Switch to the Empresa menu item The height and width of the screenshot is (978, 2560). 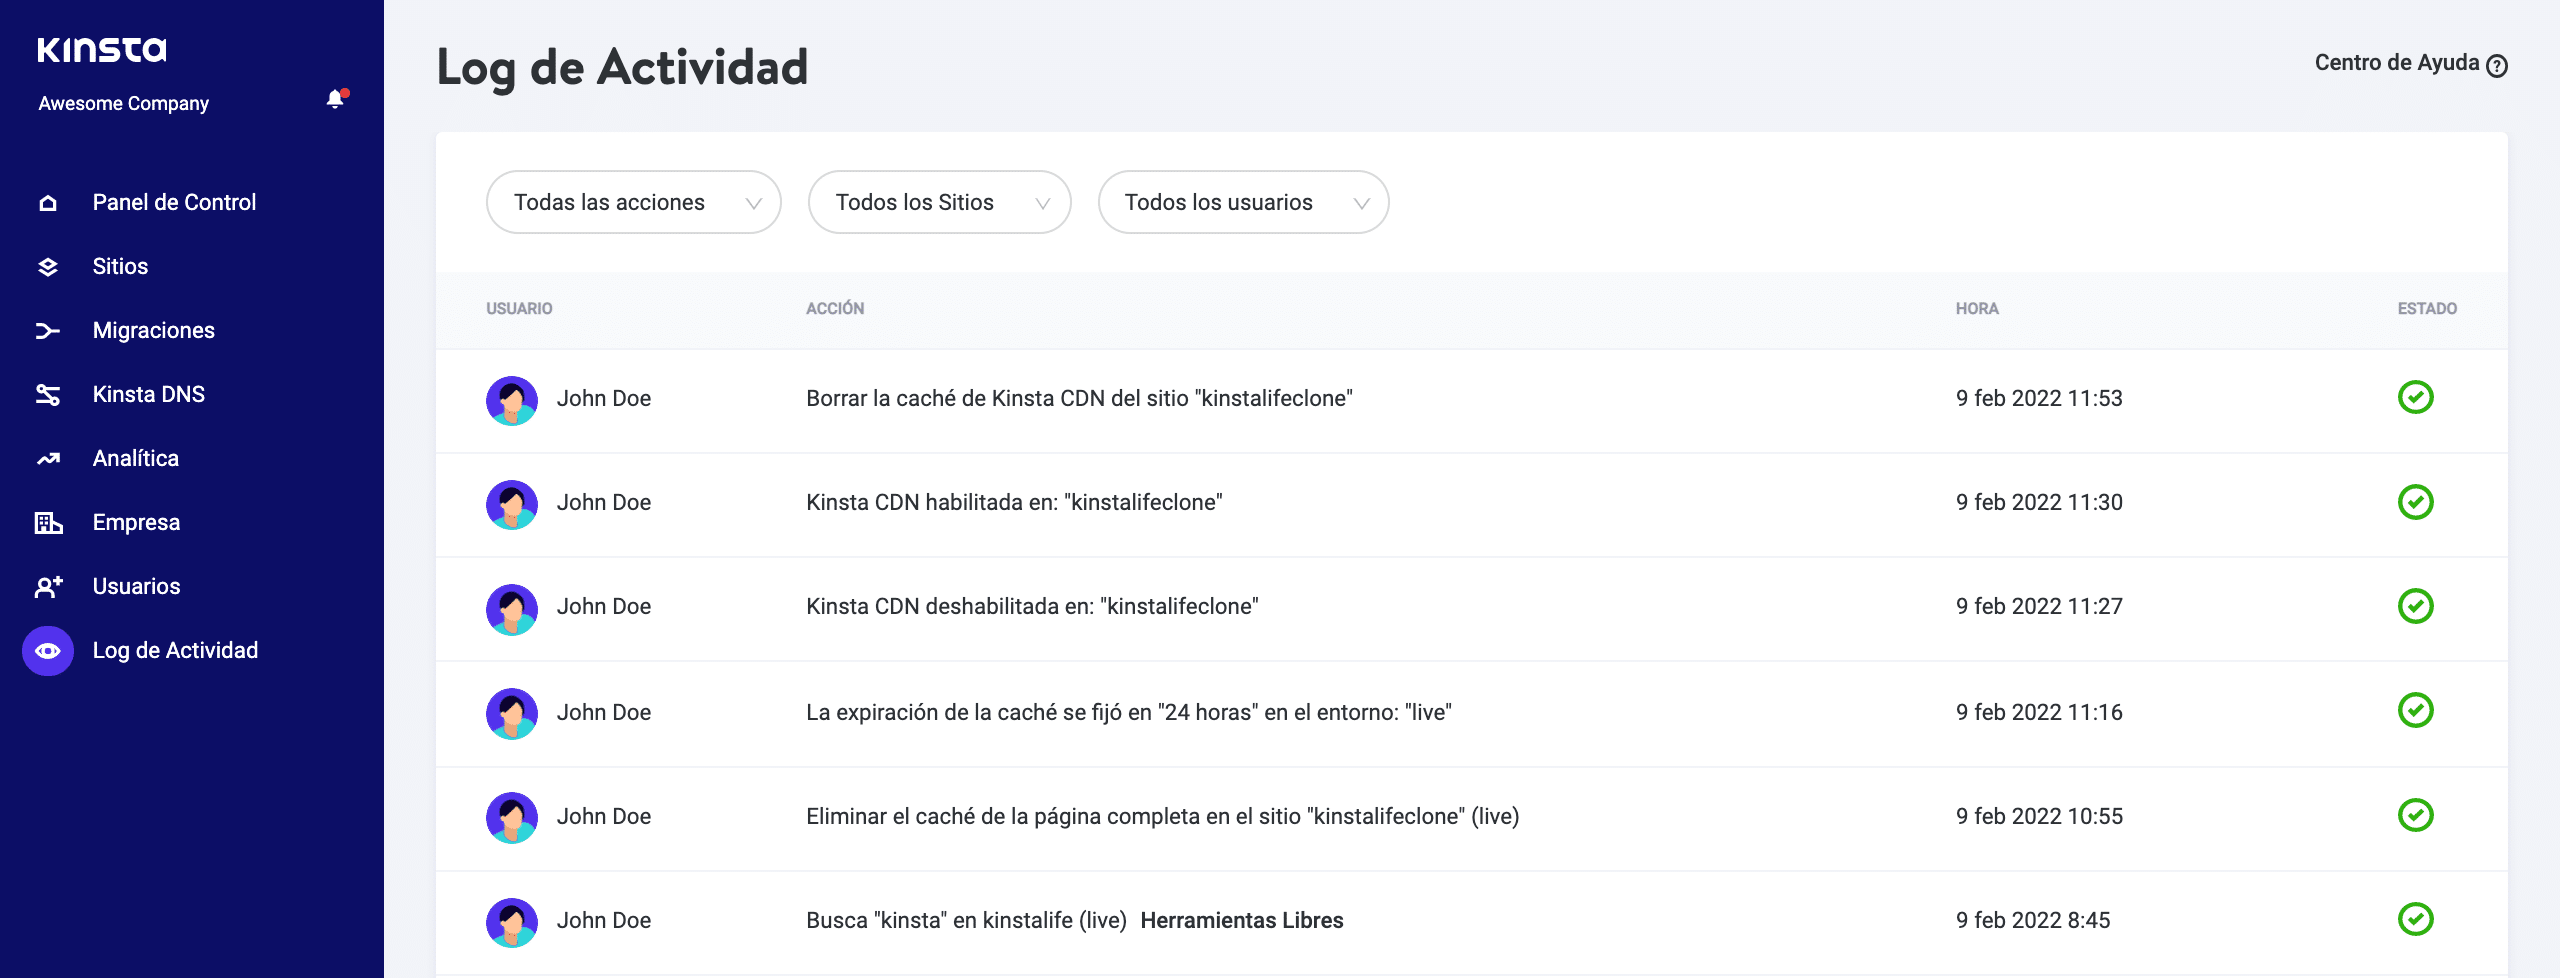tap(135, 521)
